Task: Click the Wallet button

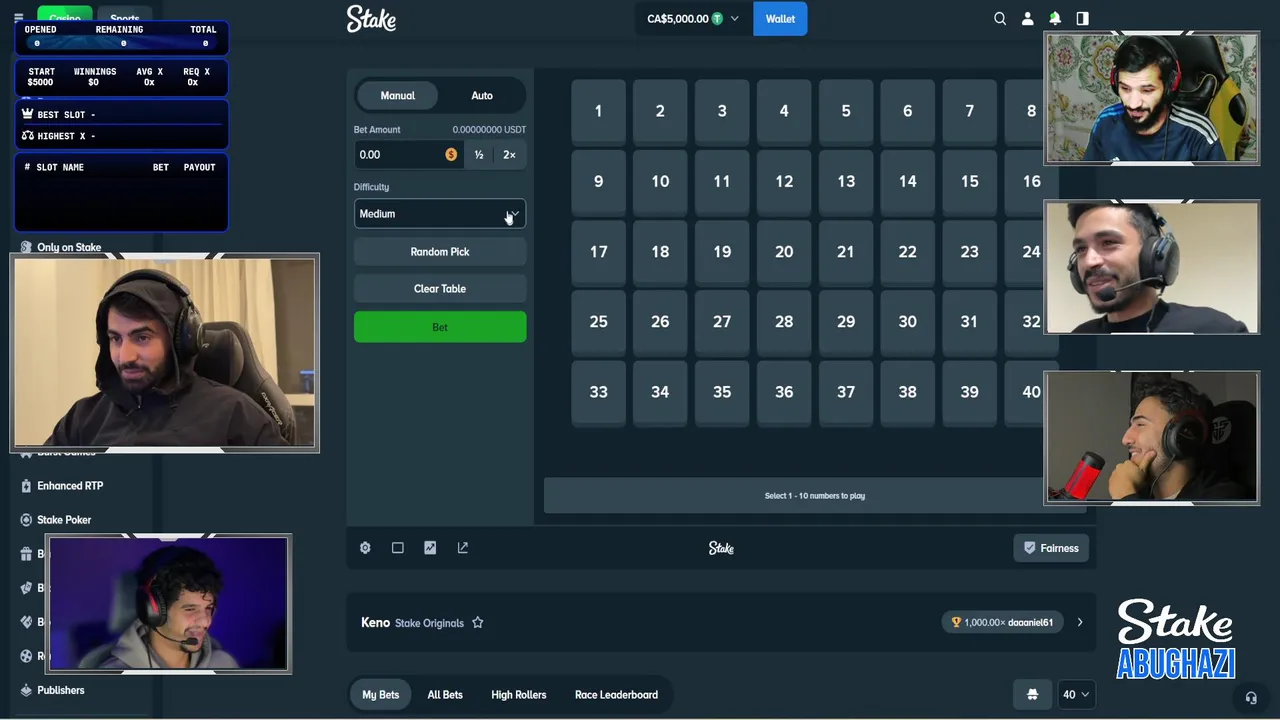Action: pos(780,18)
